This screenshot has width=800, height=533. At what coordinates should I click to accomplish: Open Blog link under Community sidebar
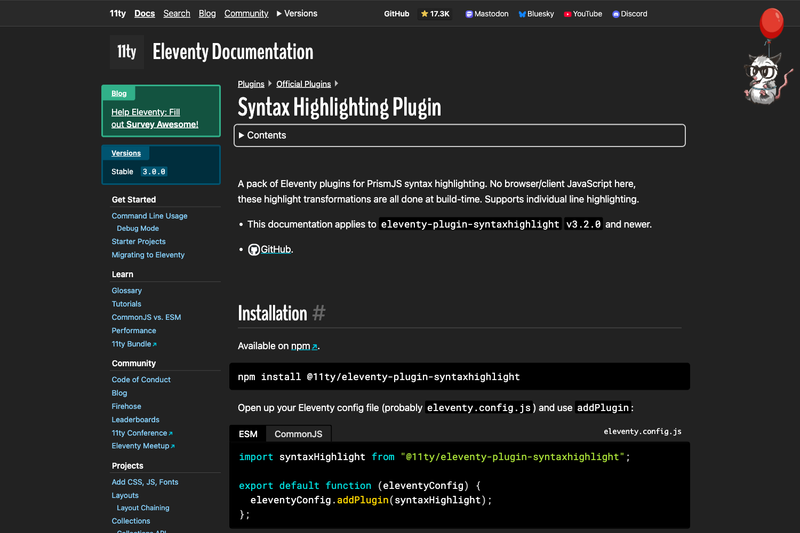(119, 393)
